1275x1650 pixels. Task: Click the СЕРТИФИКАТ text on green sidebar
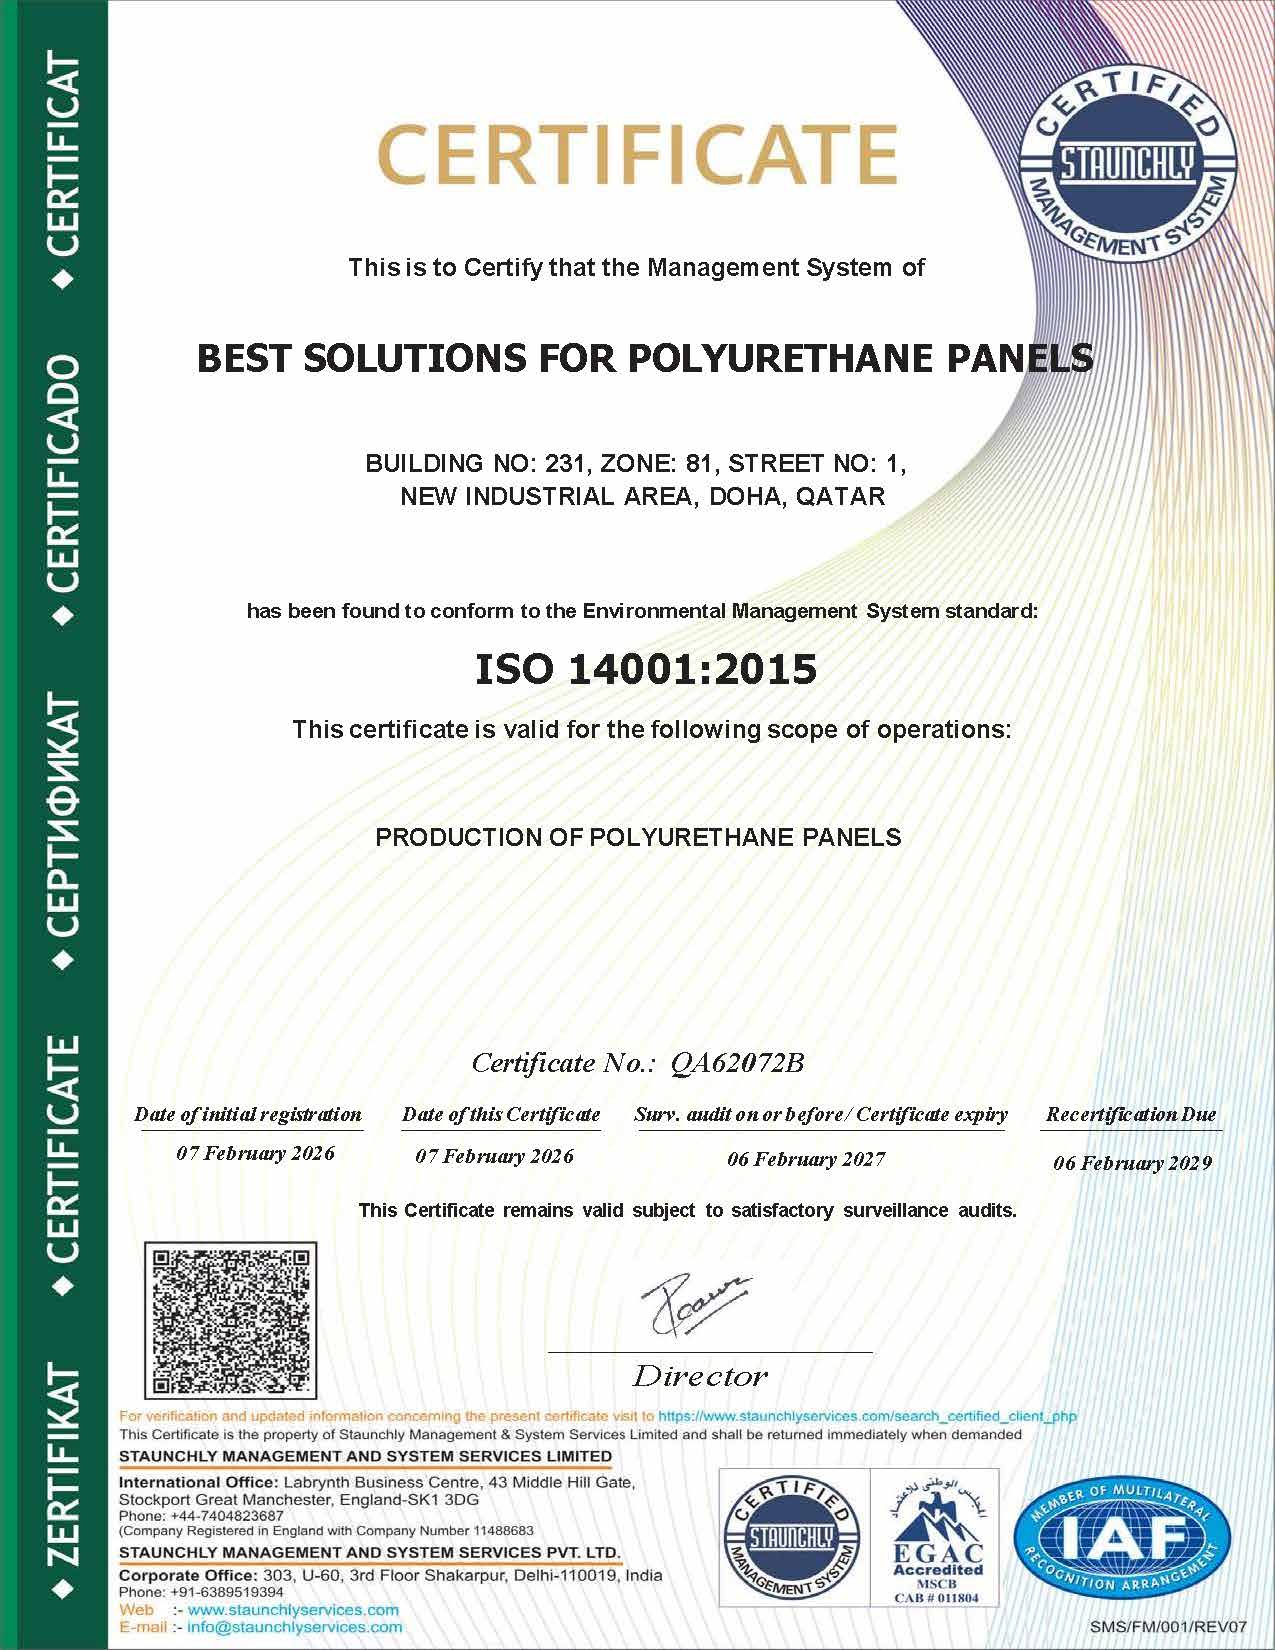point(63,816)
